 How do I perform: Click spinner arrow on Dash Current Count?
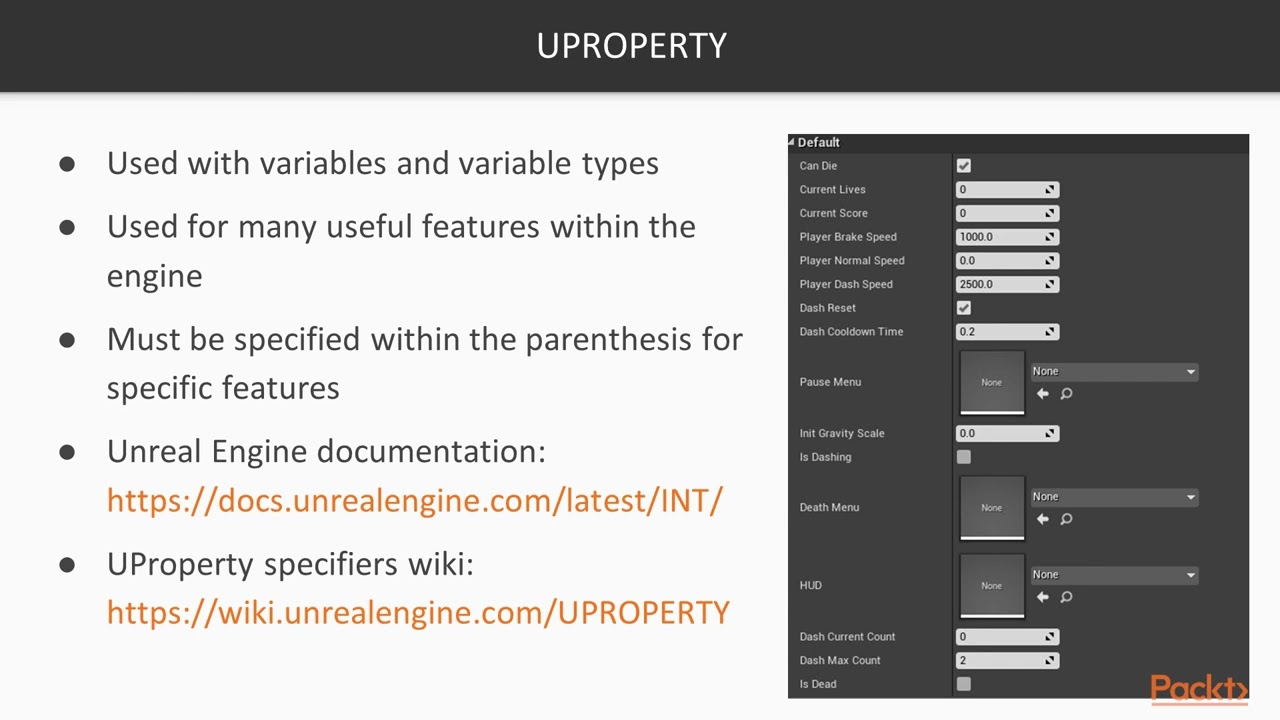click(1050, 636)
